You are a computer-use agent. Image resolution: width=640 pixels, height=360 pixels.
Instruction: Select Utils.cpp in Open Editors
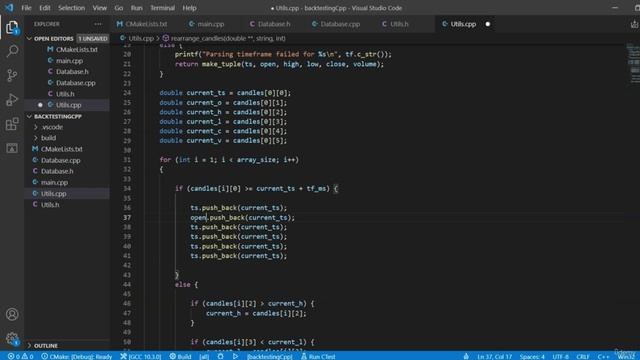point(69,105)
